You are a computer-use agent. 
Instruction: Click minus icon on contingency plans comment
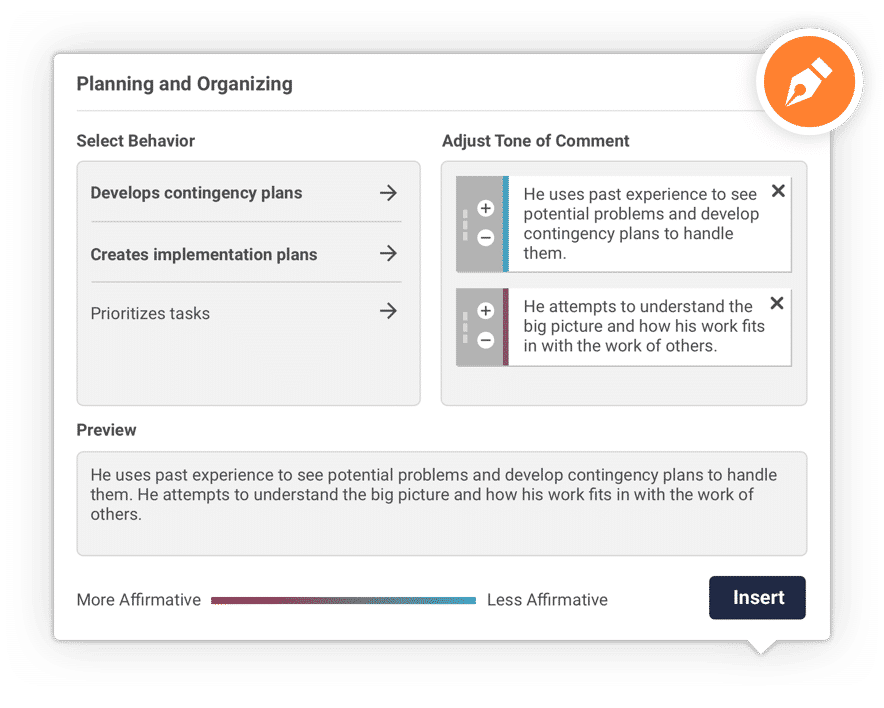(x=485, y=238)
